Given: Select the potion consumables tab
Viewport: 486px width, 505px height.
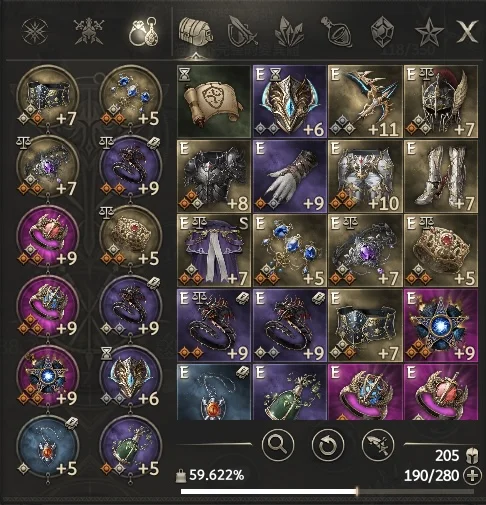Looking at the screenshot, I should (336, 32).
